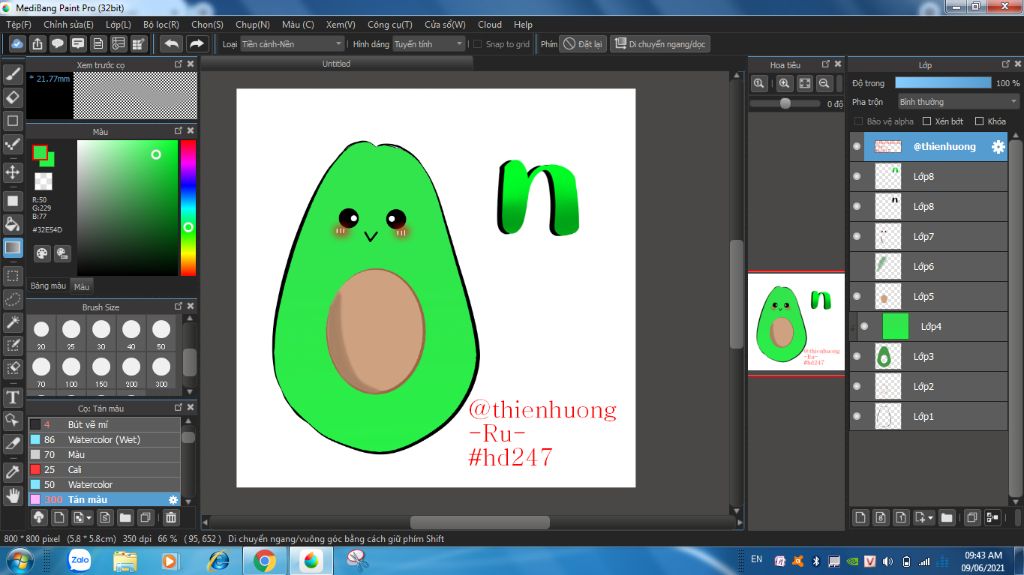Select the Bucket fill tool

click(x=12, y=224)
